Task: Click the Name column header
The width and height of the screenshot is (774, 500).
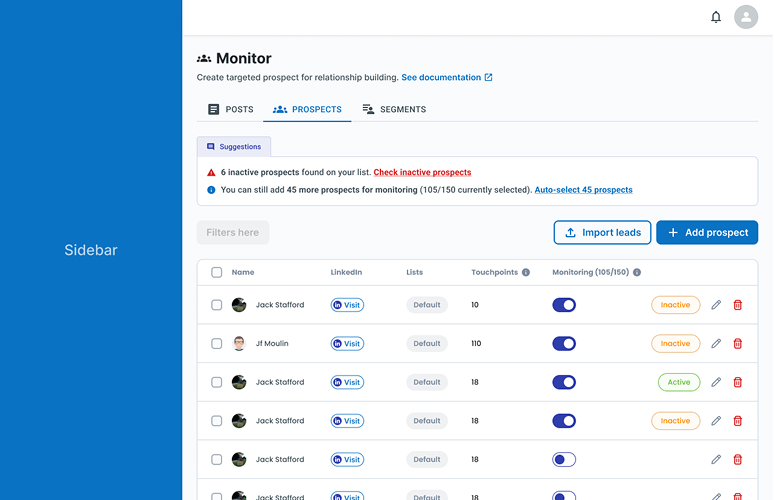Action: coord(243,272)
